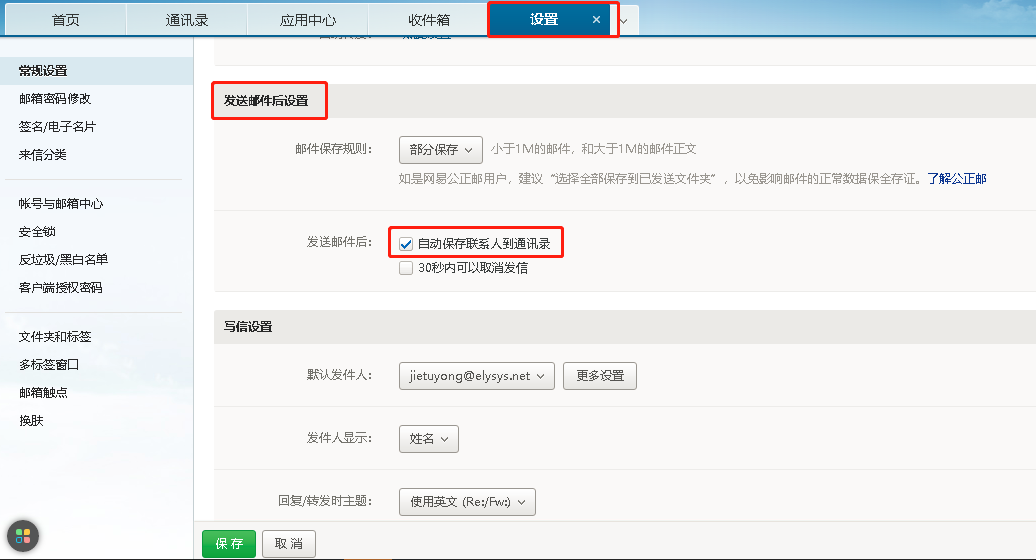Click the colorful grid launcher icon
This screenshot has width=1036, height=560.
click(23, 535)
